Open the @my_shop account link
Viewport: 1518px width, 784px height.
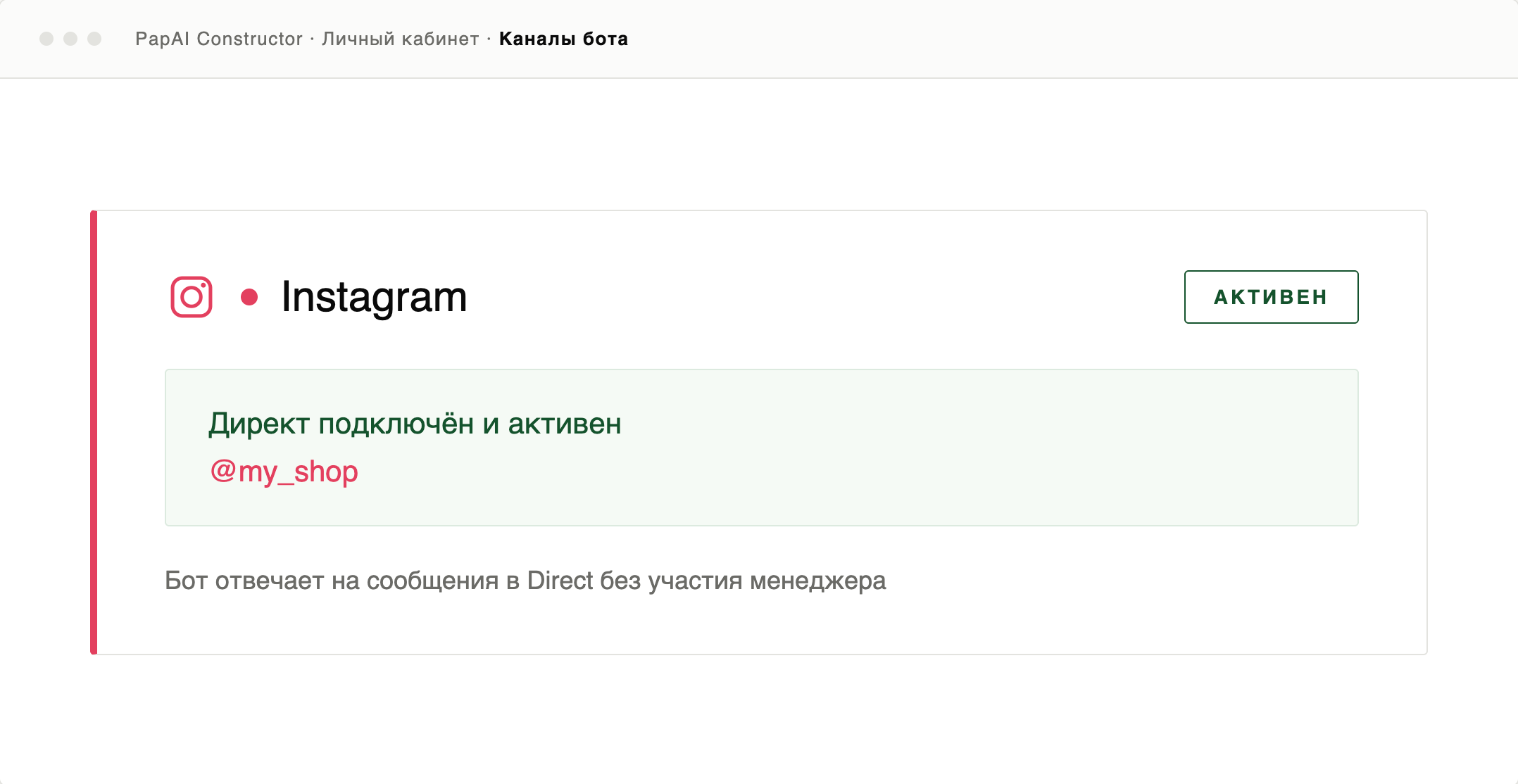coord(284,471)
